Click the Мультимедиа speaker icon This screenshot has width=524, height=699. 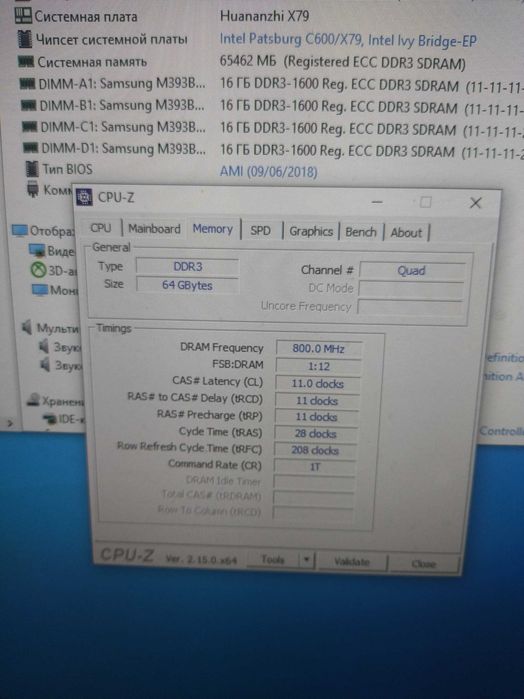(x=27, y=327)
